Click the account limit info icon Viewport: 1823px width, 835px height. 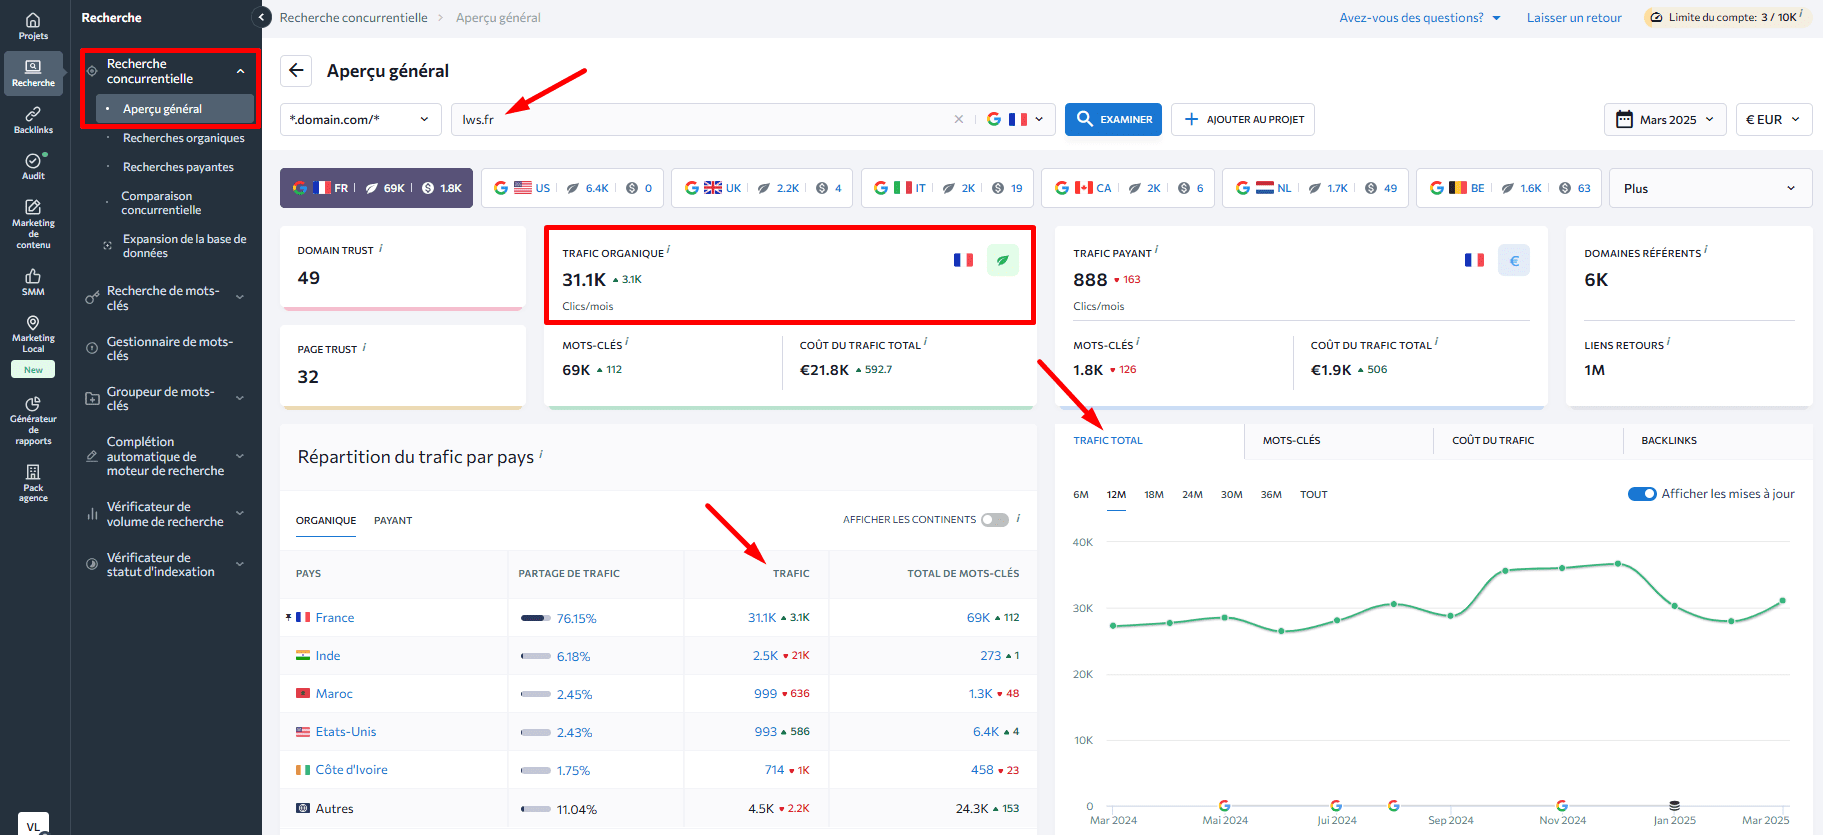(x=1801, y=14)
